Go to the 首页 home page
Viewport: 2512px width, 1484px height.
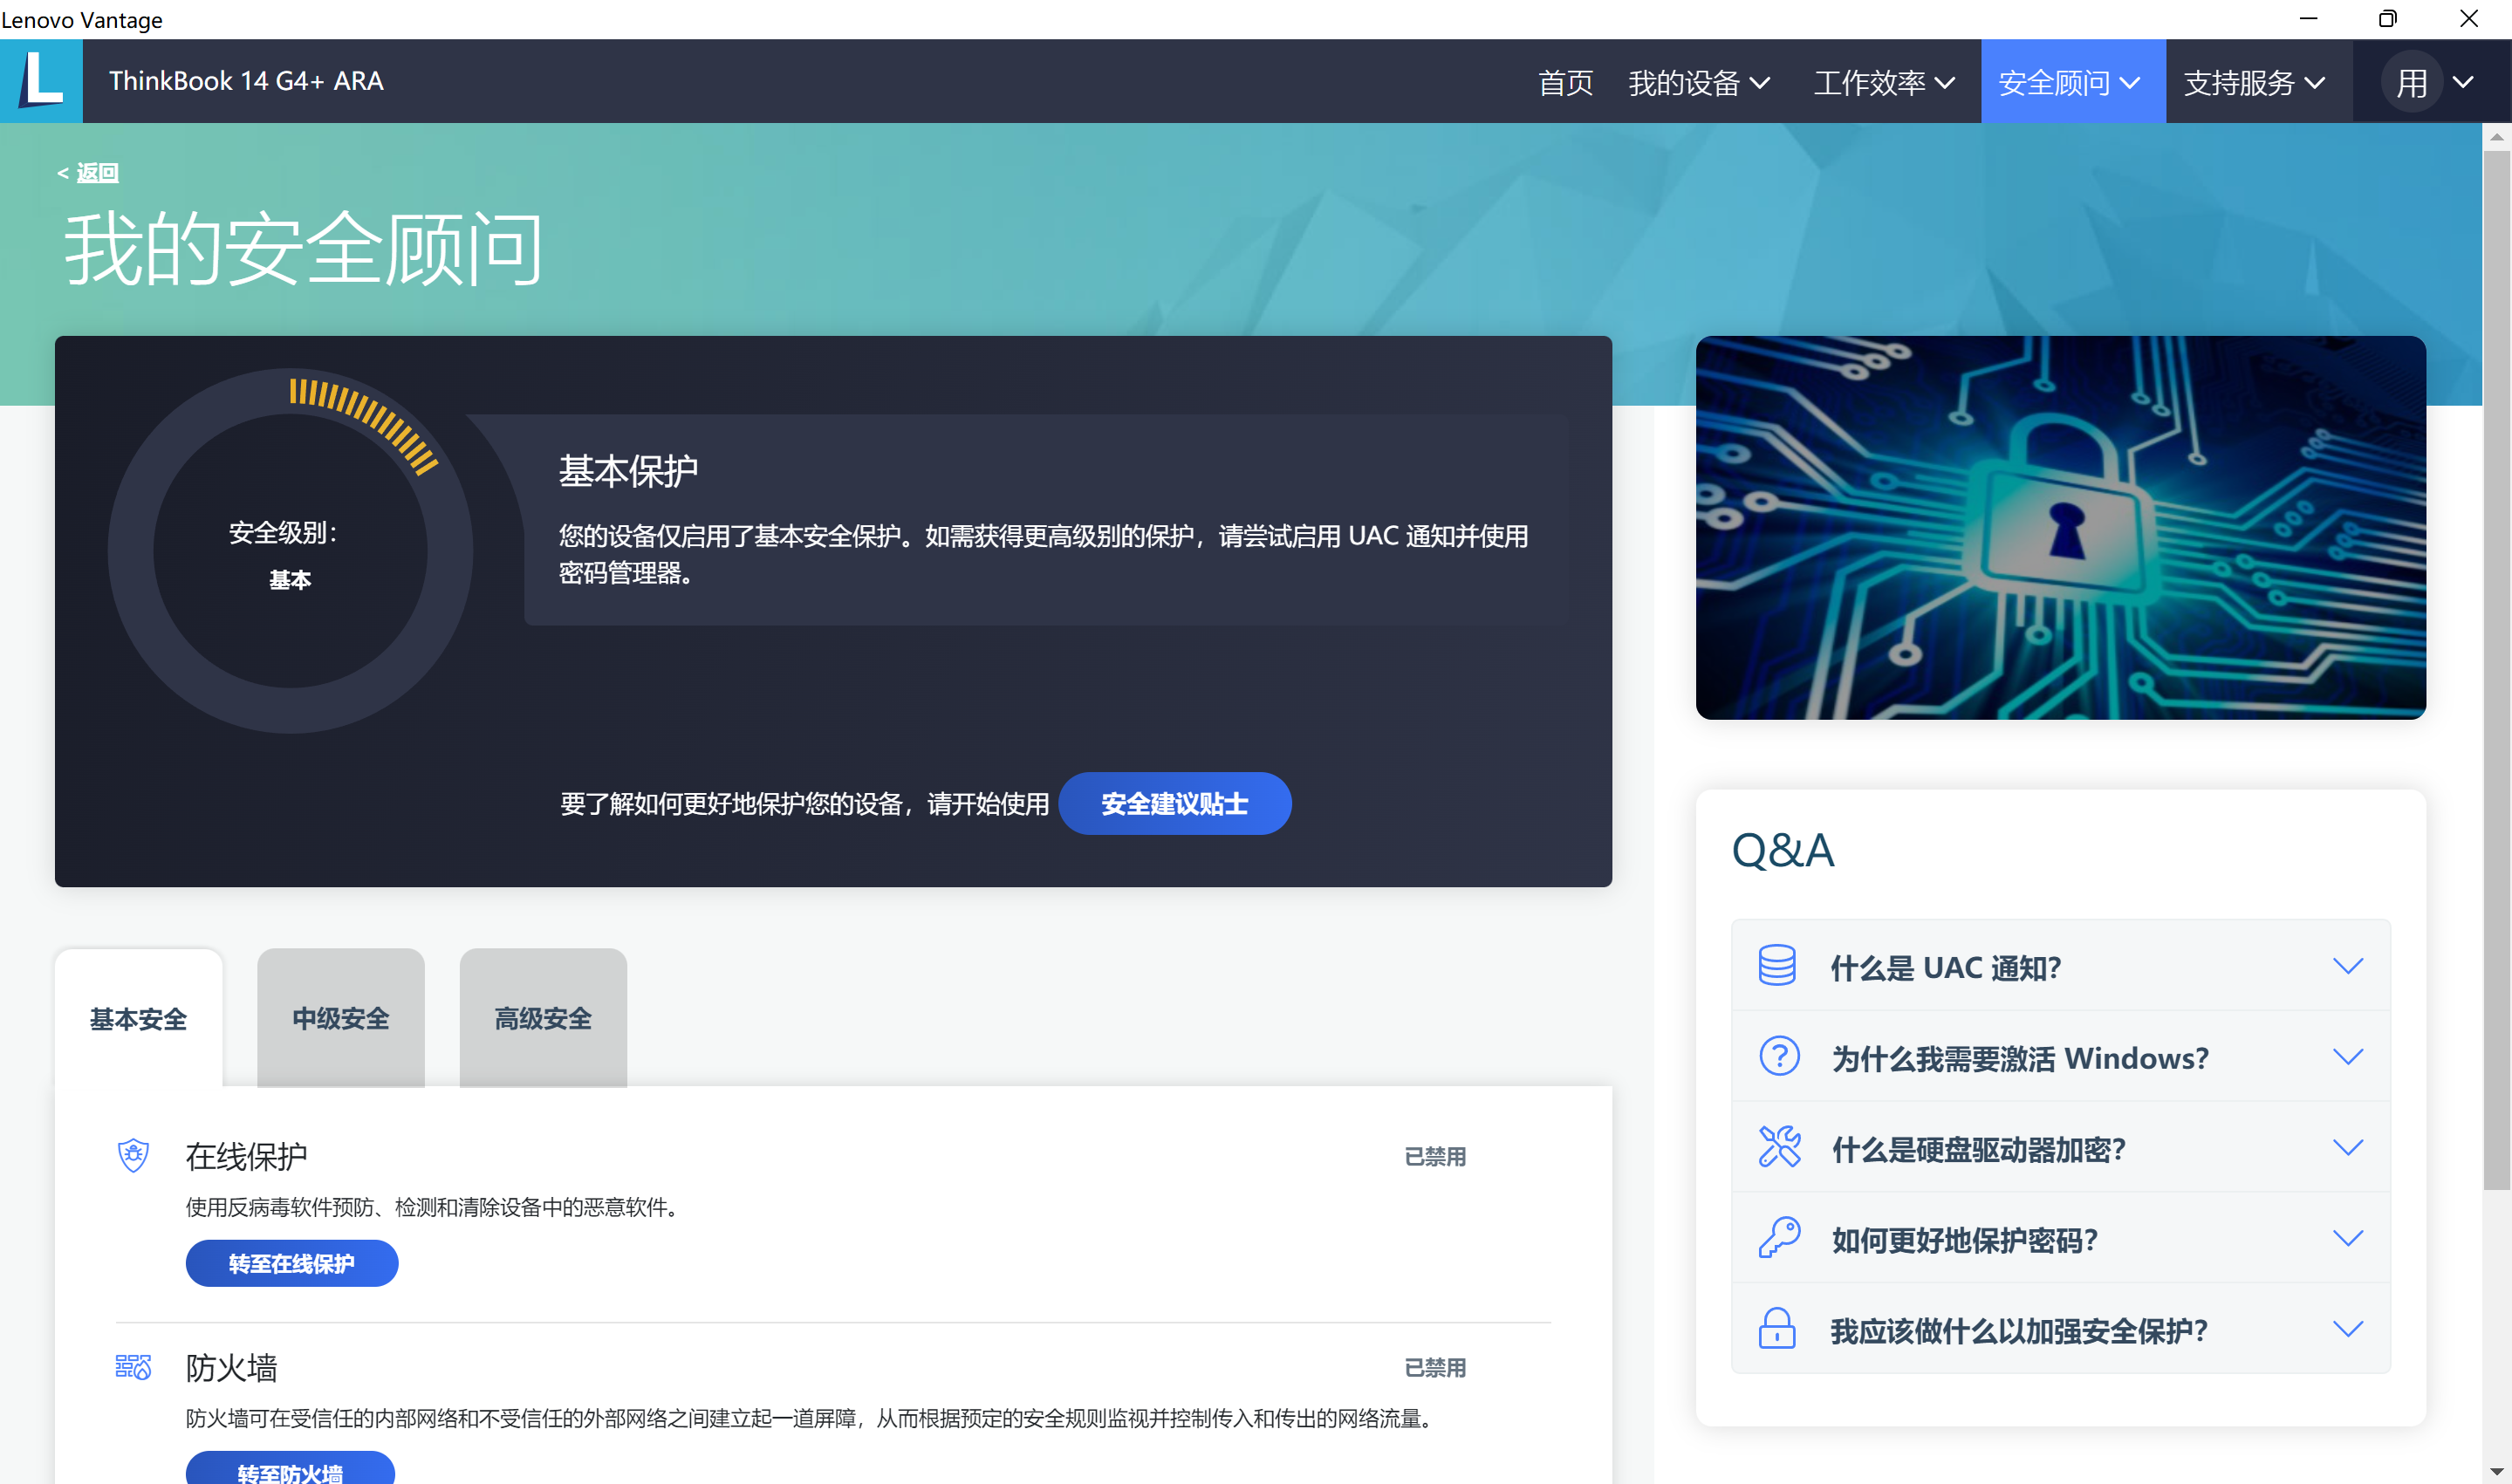click(x=1565, y=82)
